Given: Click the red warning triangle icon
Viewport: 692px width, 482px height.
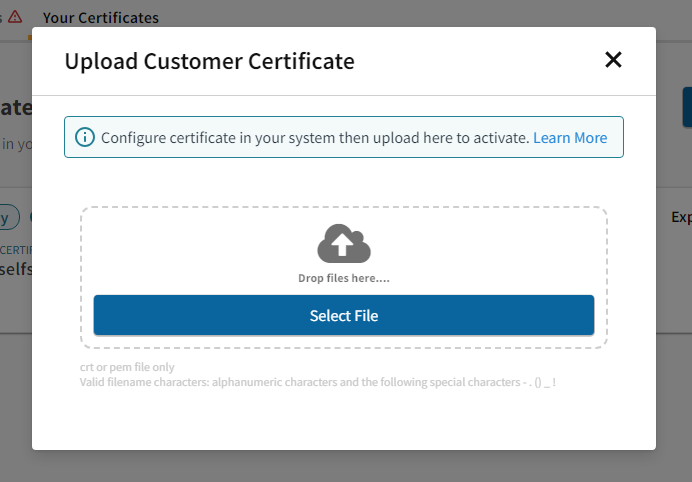Looking at the screenshot, I should coord(15,16).
